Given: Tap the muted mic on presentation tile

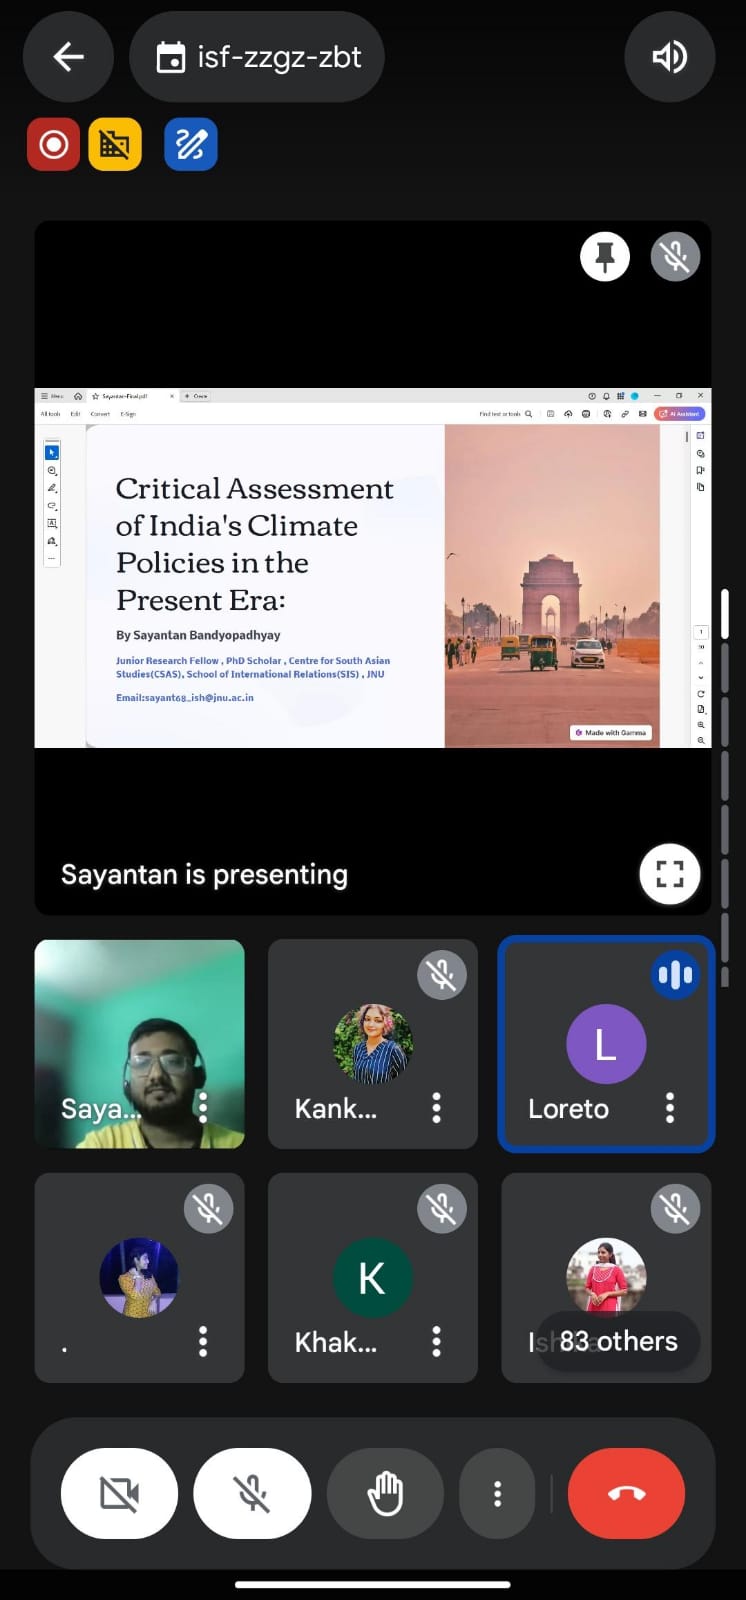Looking at the screenshot, I should (675, 257).
